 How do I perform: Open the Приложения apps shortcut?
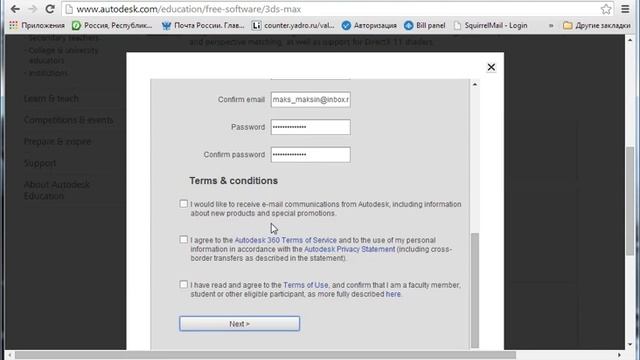pos(37,25)
